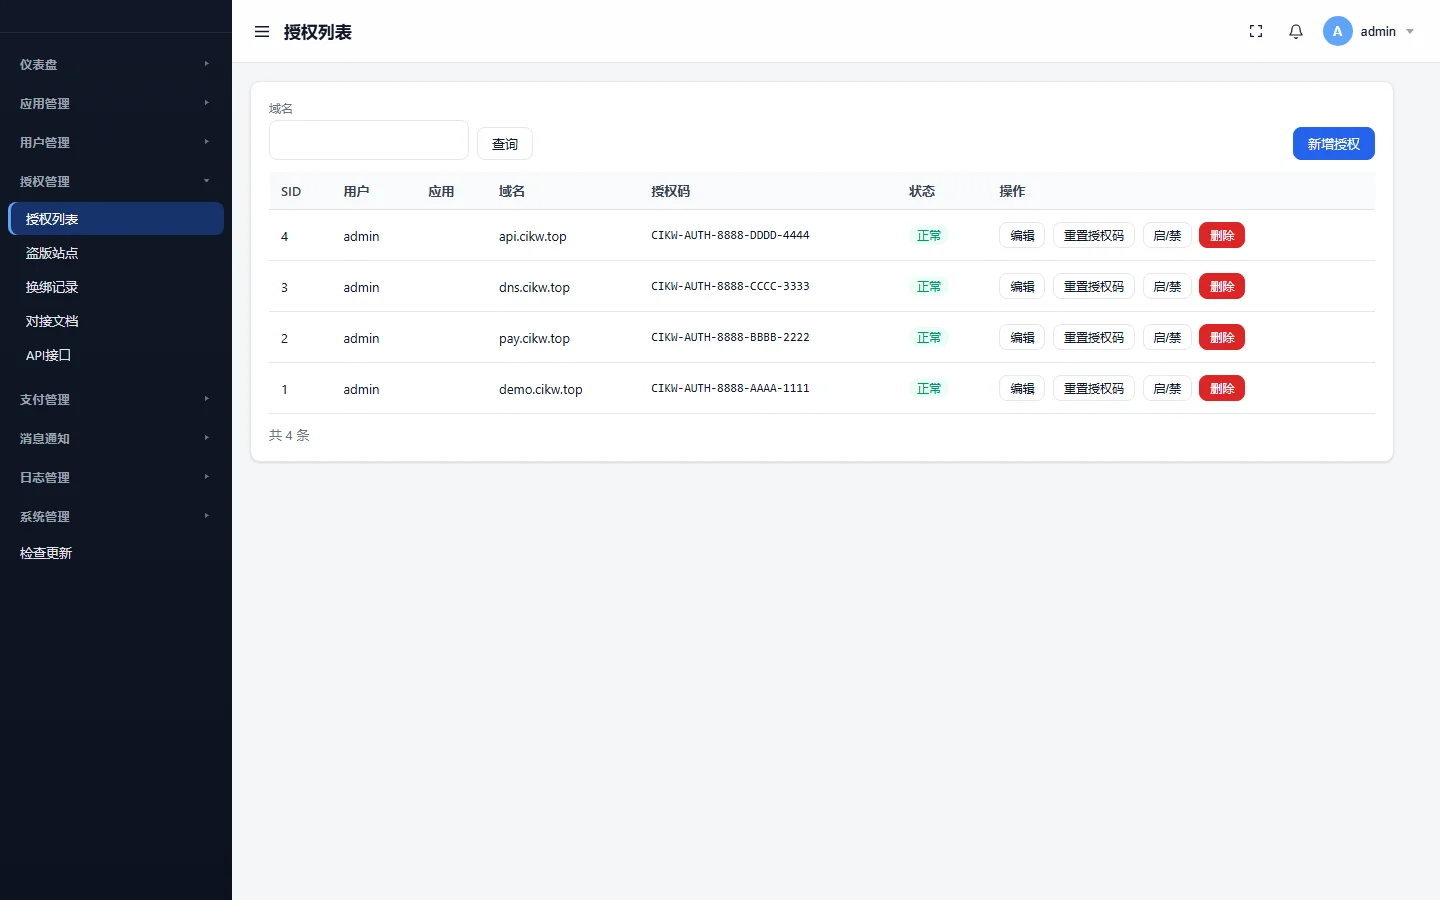
Task: Reset auth code for api.cikw.top
Action: [1094, 235]
